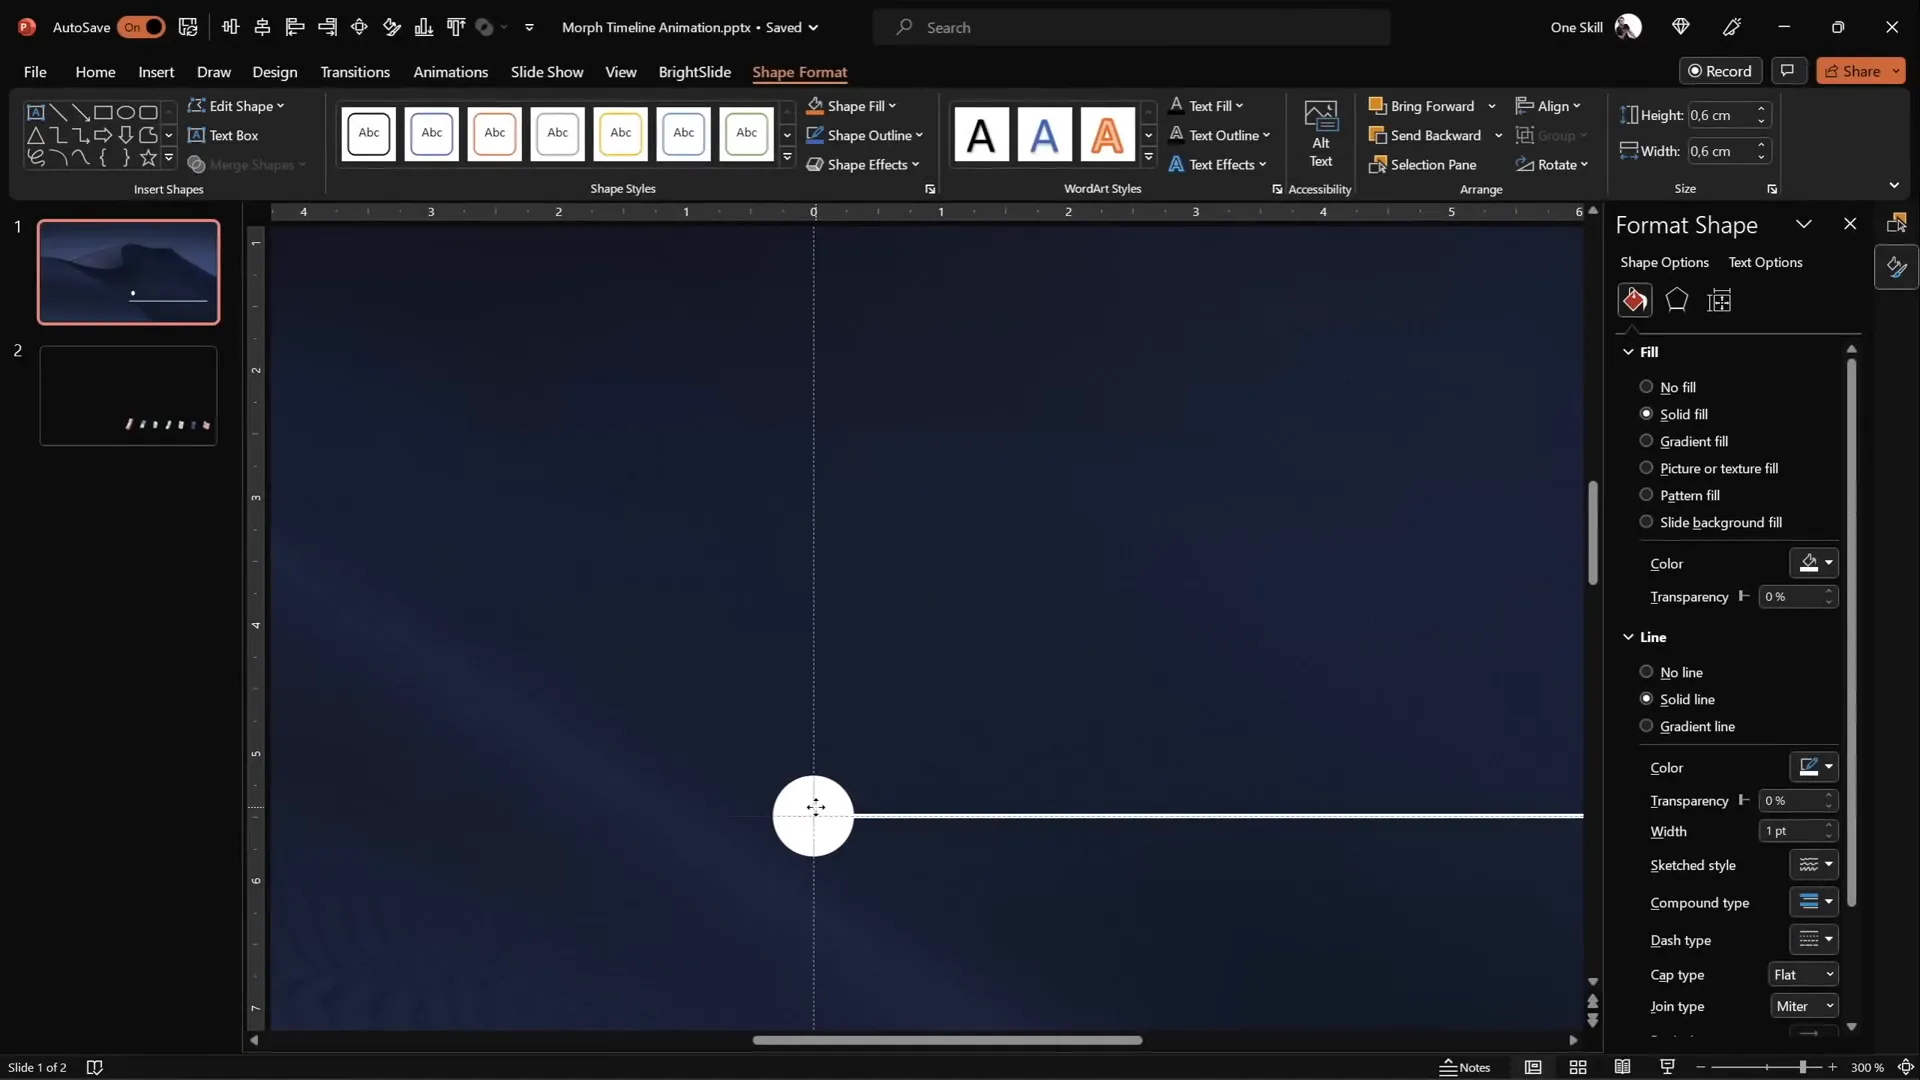Select the Gradient fill option
This screenshot has height=1080, width=1920.
coord(1646,441)
